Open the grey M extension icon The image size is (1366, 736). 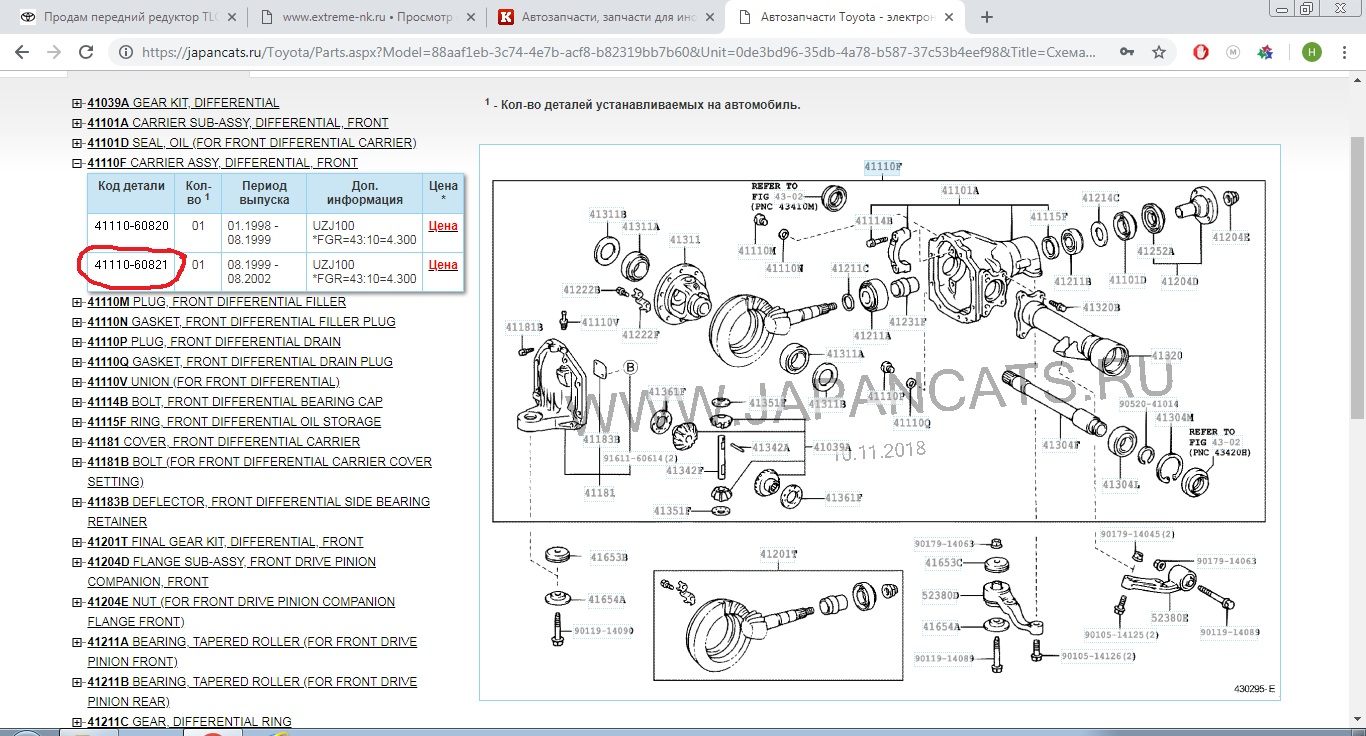pyautogui.click(x=1233, y=52)
